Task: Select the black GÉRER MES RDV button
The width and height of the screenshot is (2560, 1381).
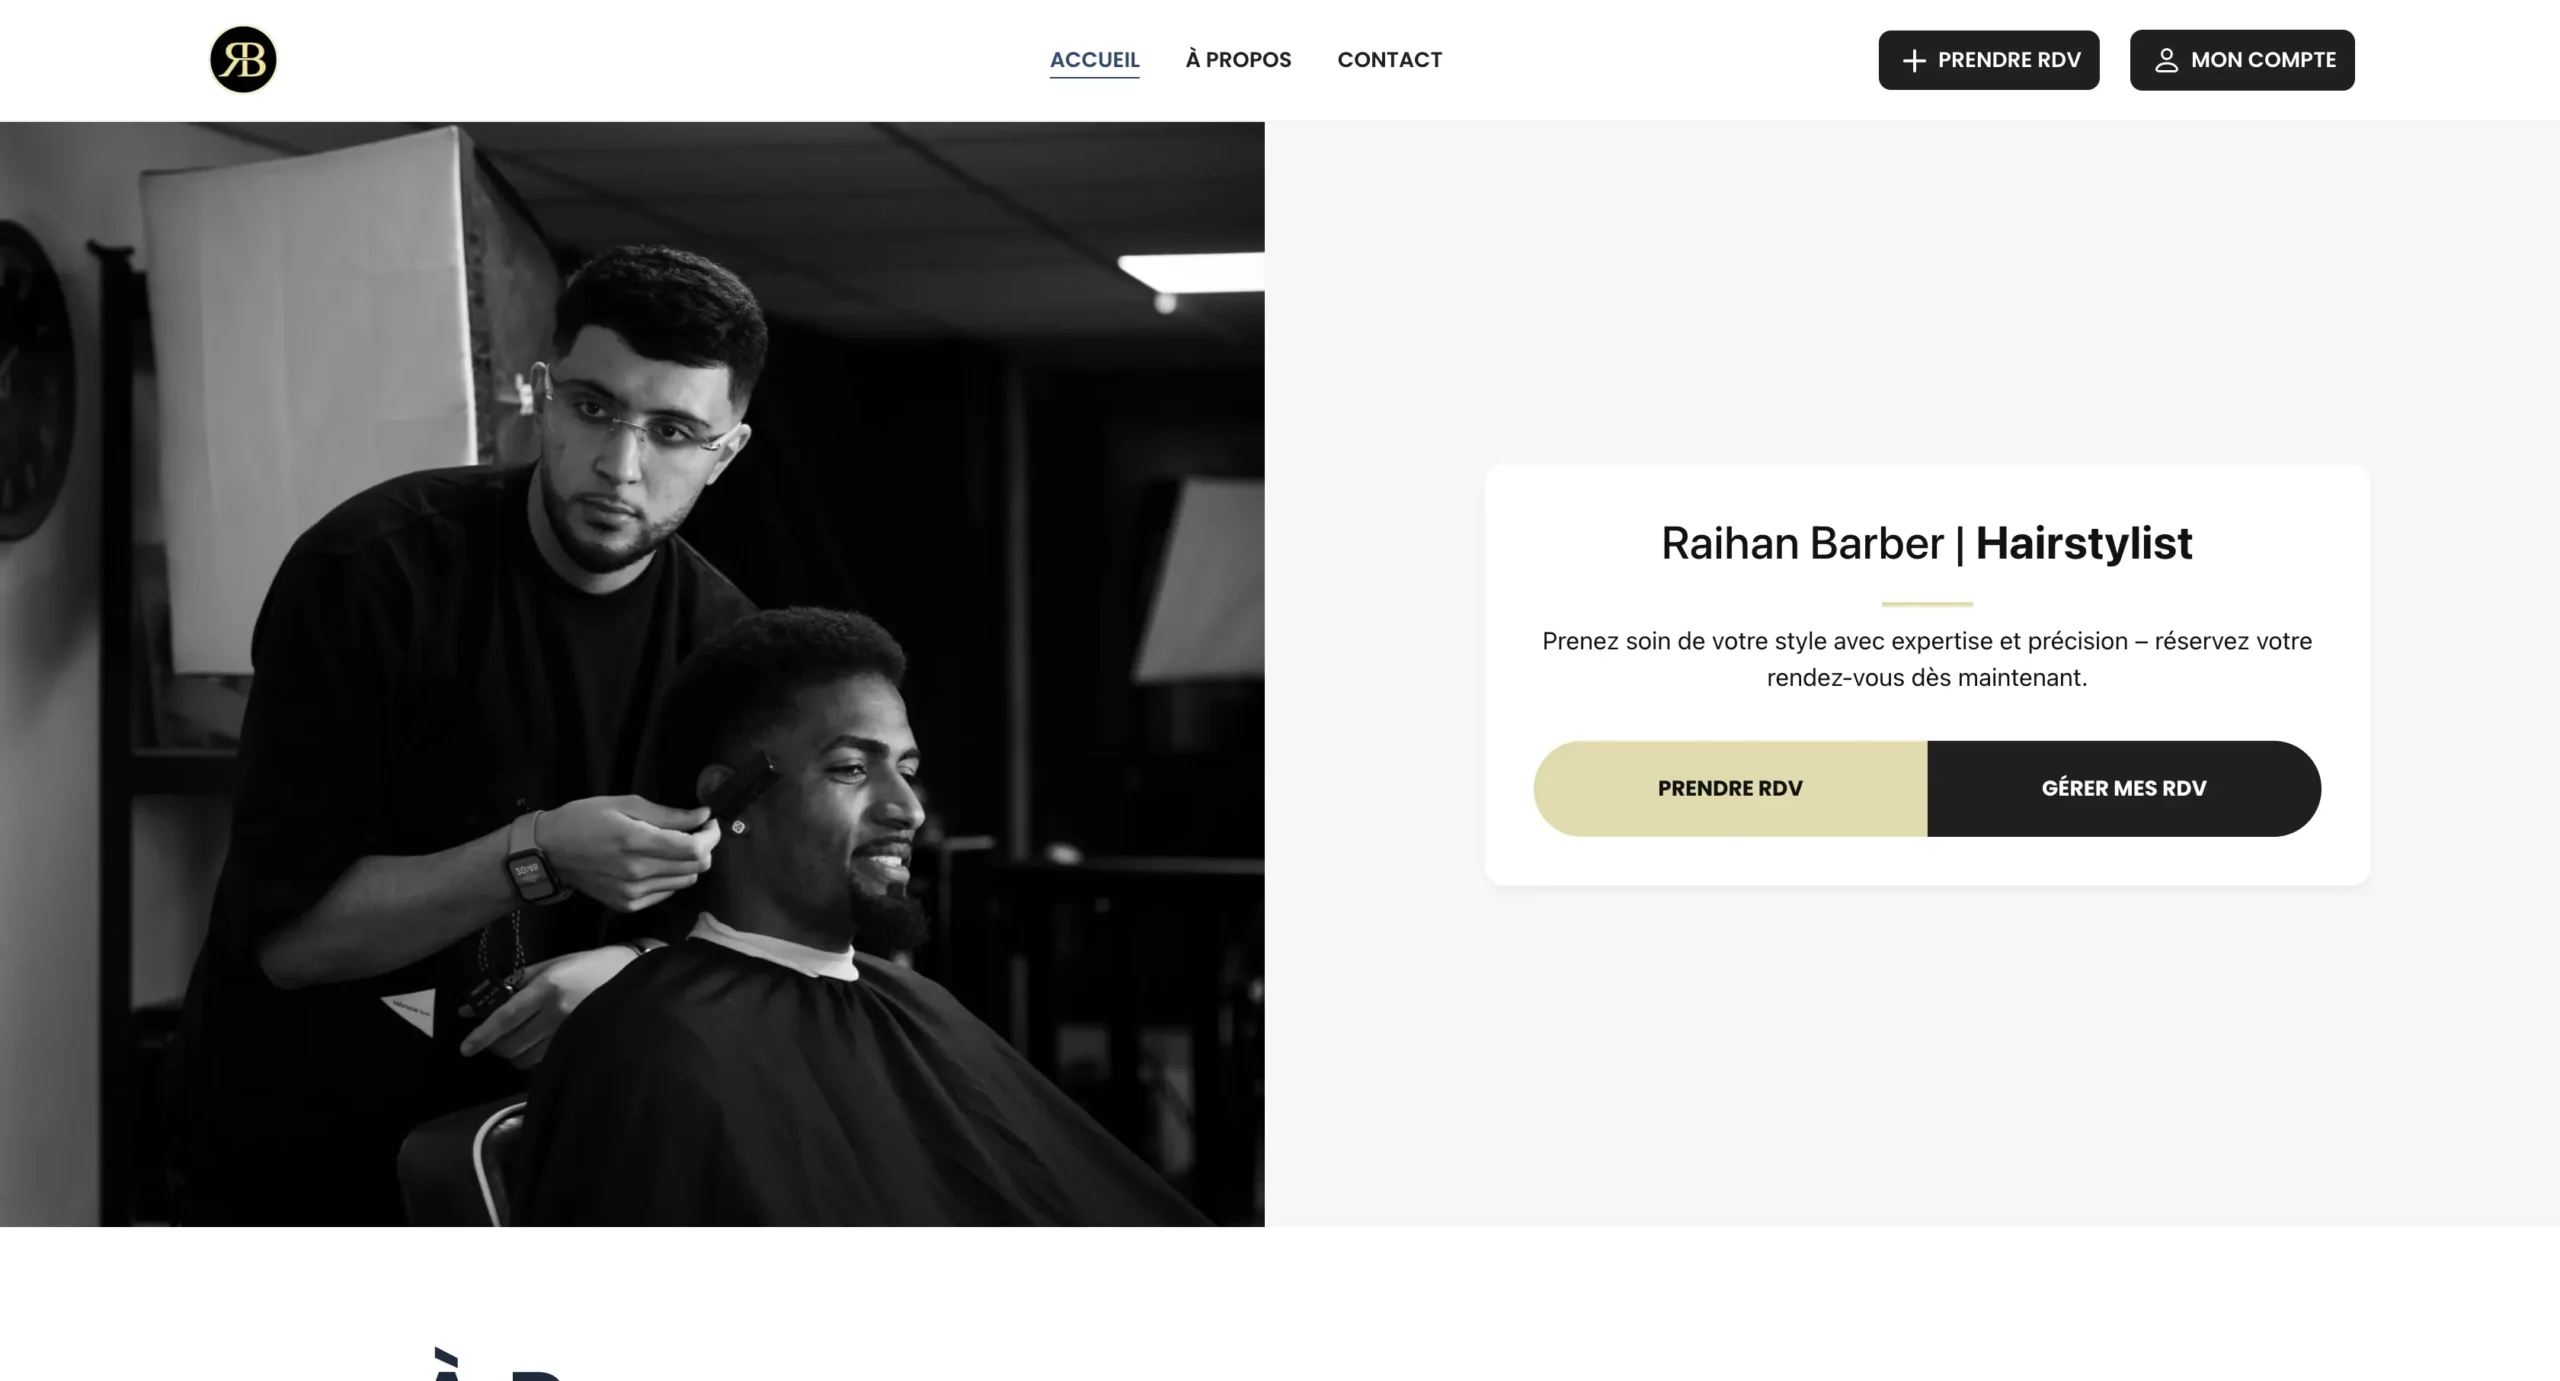Action: [x=2124, y=788]
